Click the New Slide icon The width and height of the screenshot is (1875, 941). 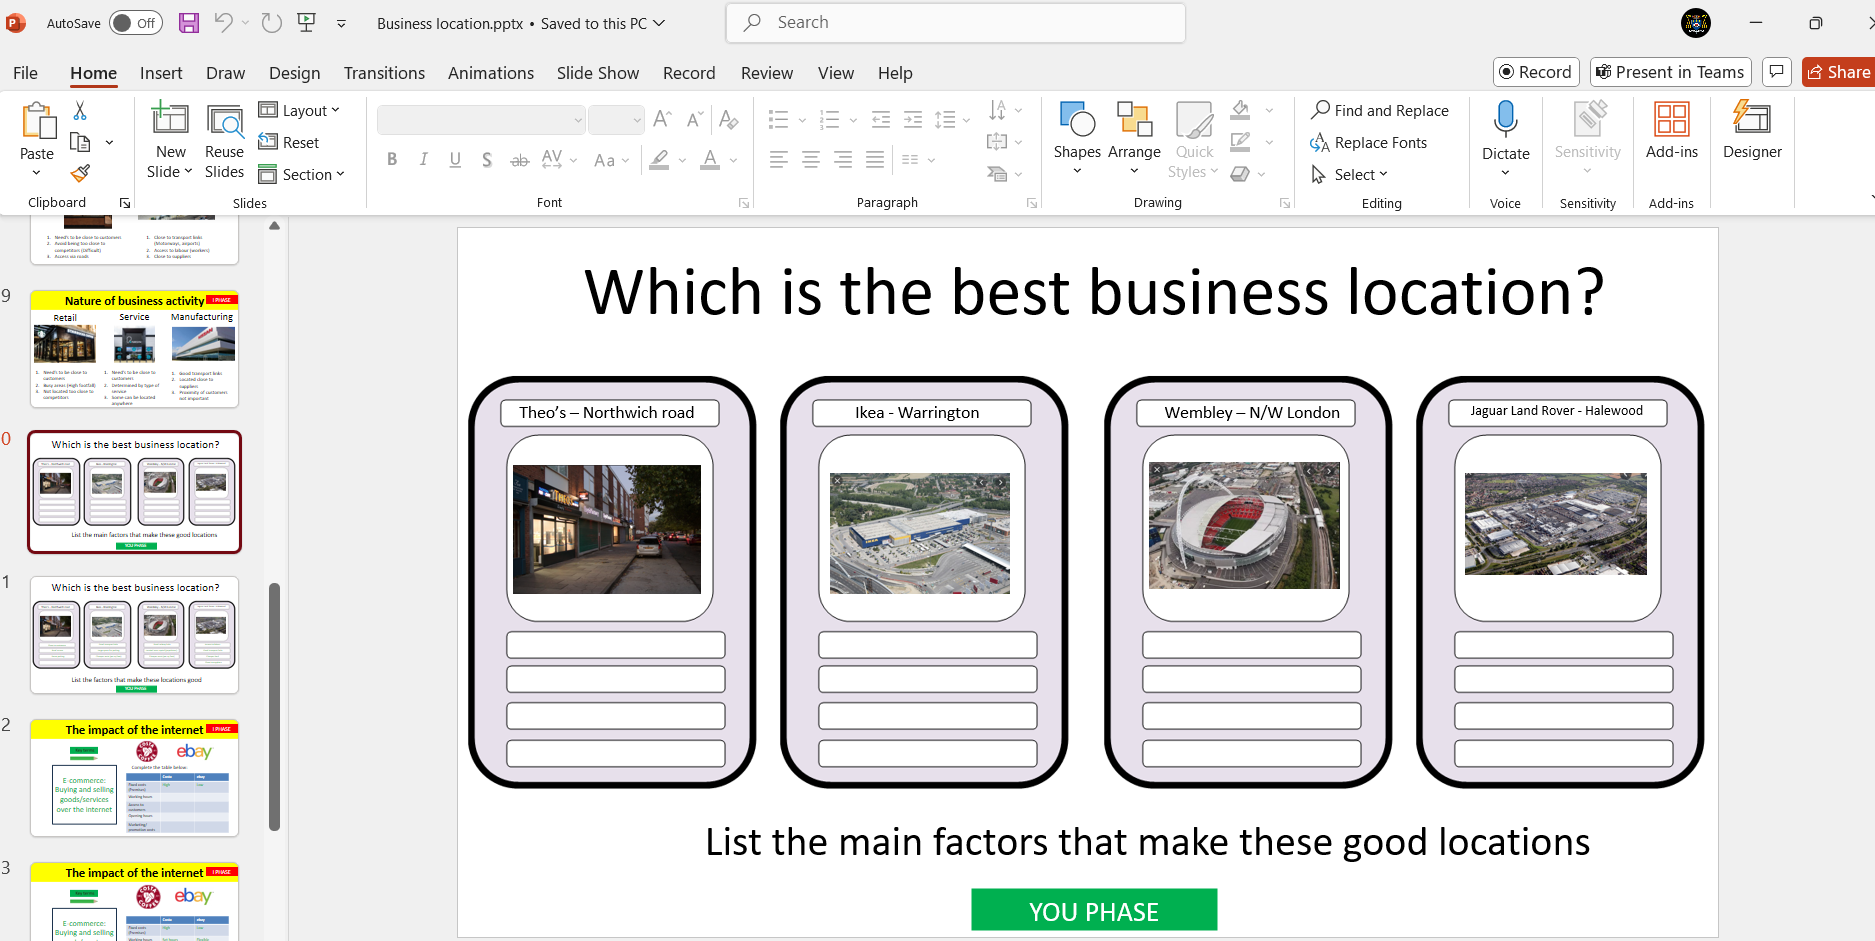pyautogui.click(x=170, y=119)
